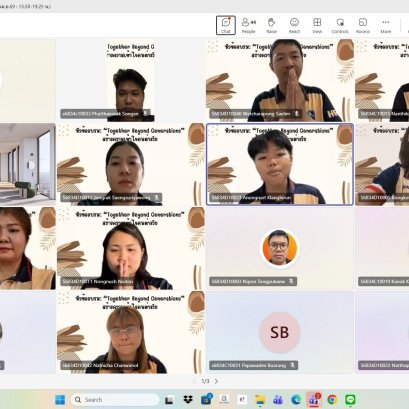The height and width of the screenshot is (409, 409).
Task: Open Task View from the taskbar
Action: 169,400
